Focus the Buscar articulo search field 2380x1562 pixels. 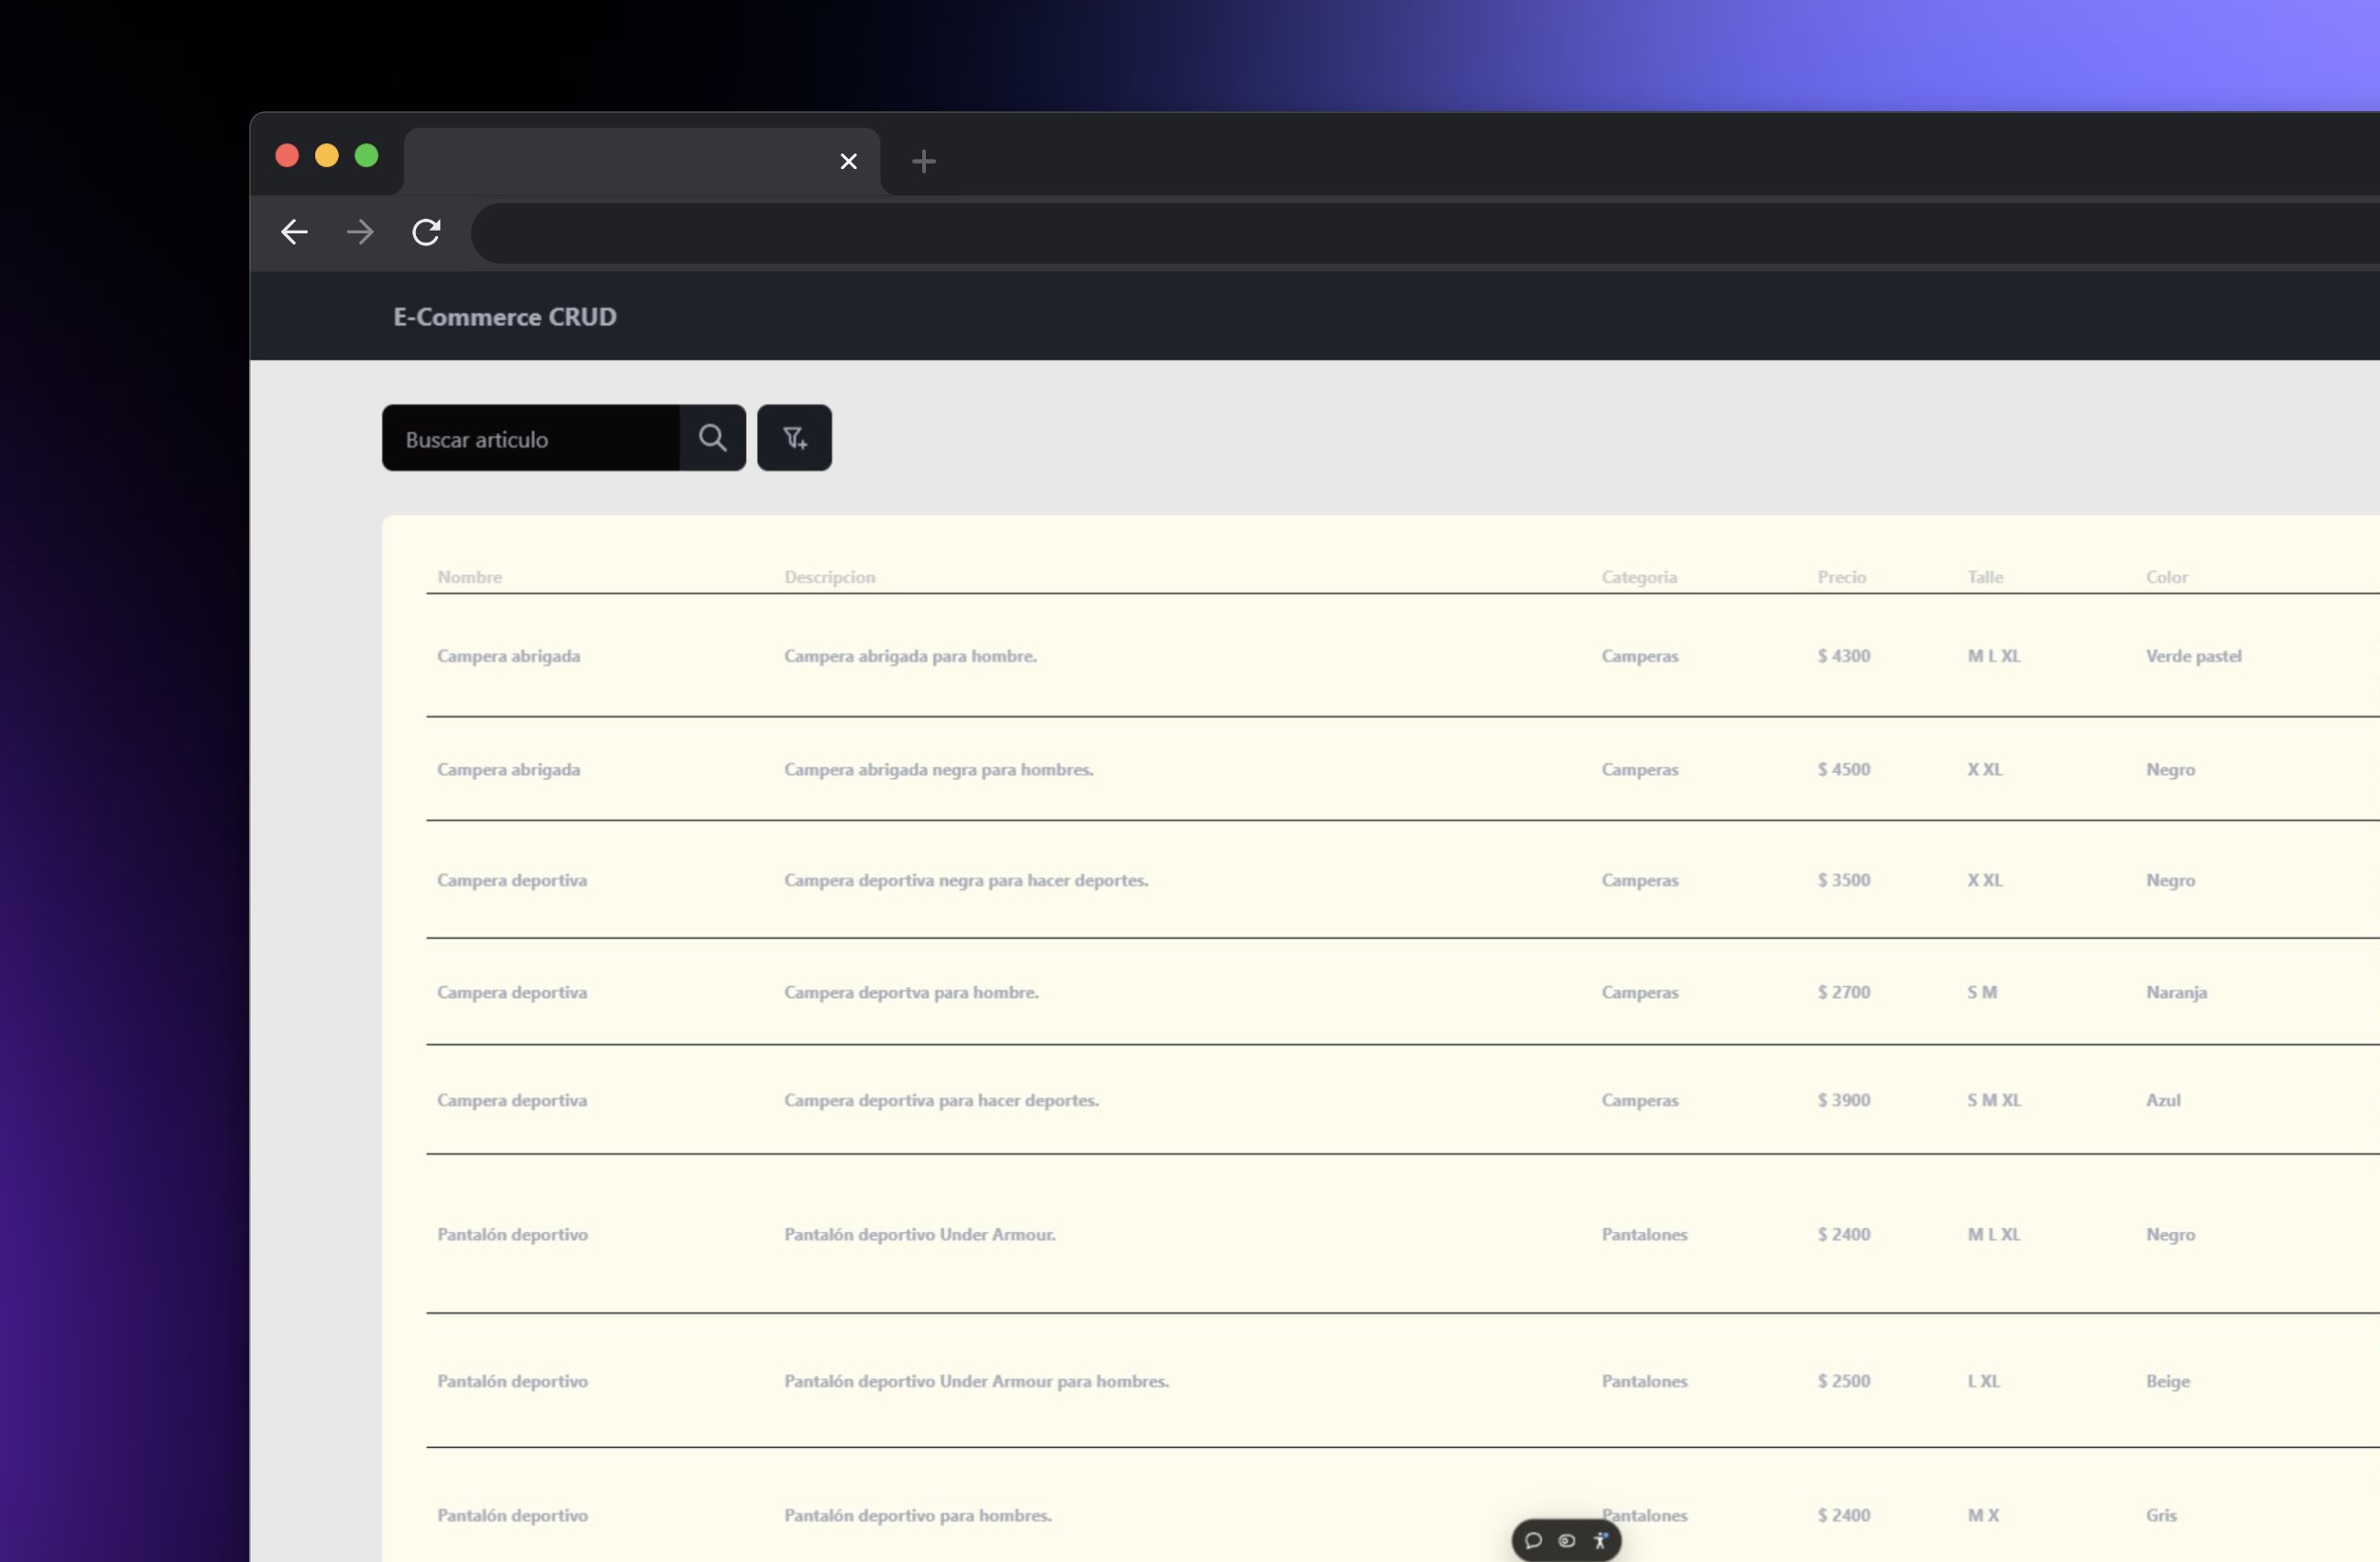point(531,439)
